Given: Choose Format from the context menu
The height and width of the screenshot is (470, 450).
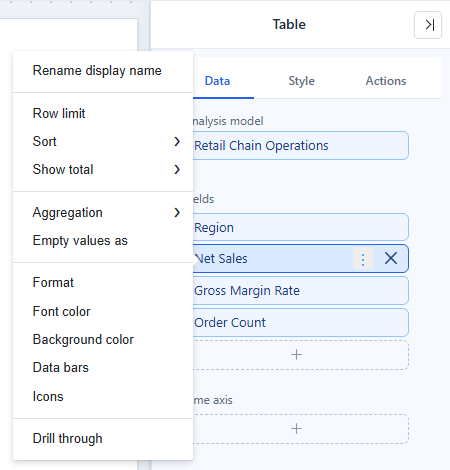Looking at the screenshot, I should pos(103,283).
